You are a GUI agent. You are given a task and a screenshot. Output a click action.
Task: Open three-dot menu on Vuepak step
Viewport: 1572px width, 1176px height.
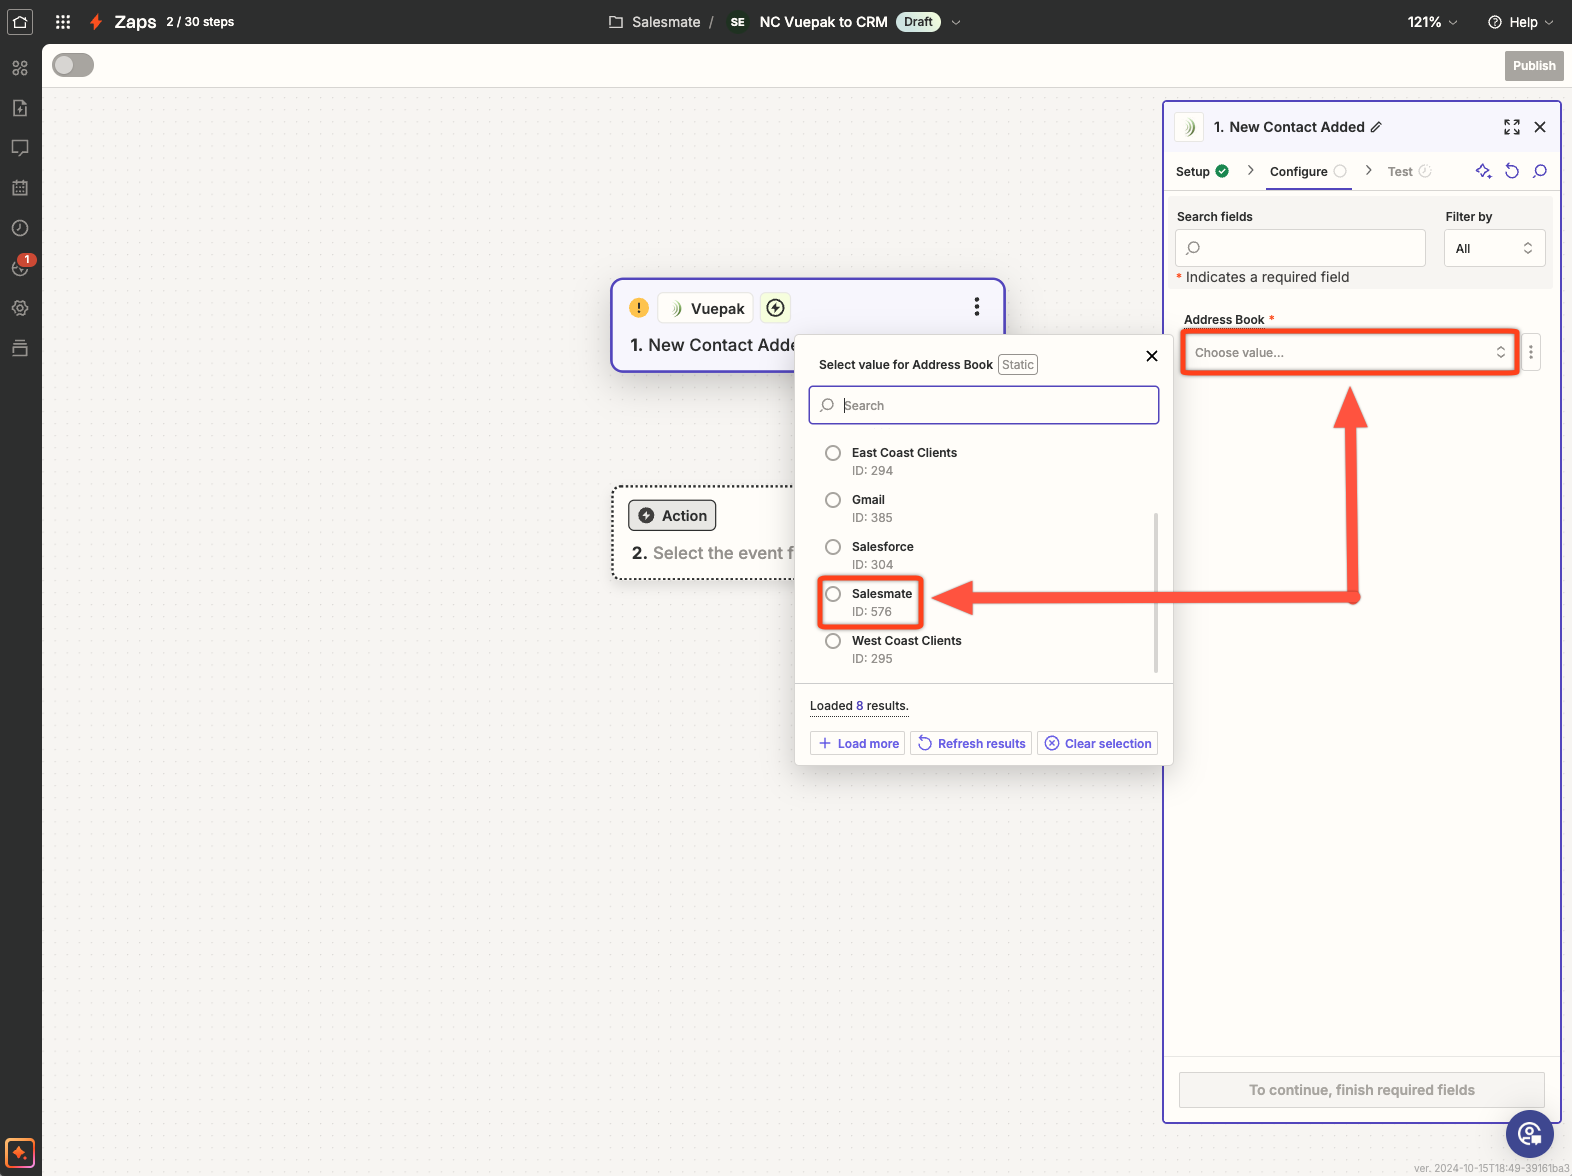pyautogui.click(x=977, y=307)
